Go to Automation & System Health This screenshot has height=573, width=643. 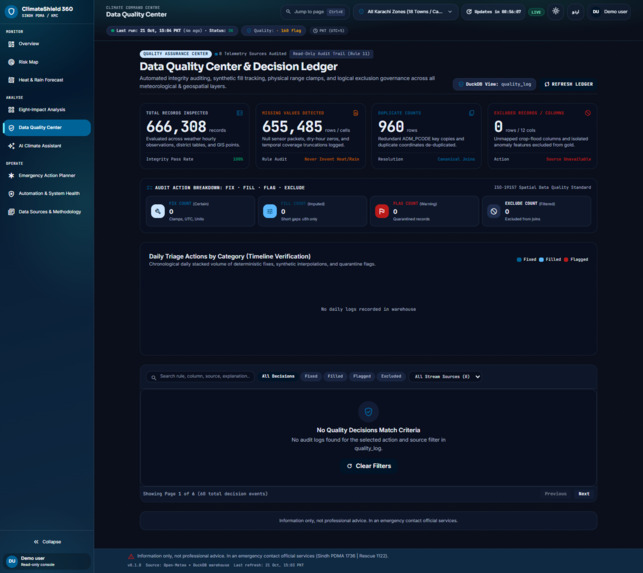click(x=47, y=194)
